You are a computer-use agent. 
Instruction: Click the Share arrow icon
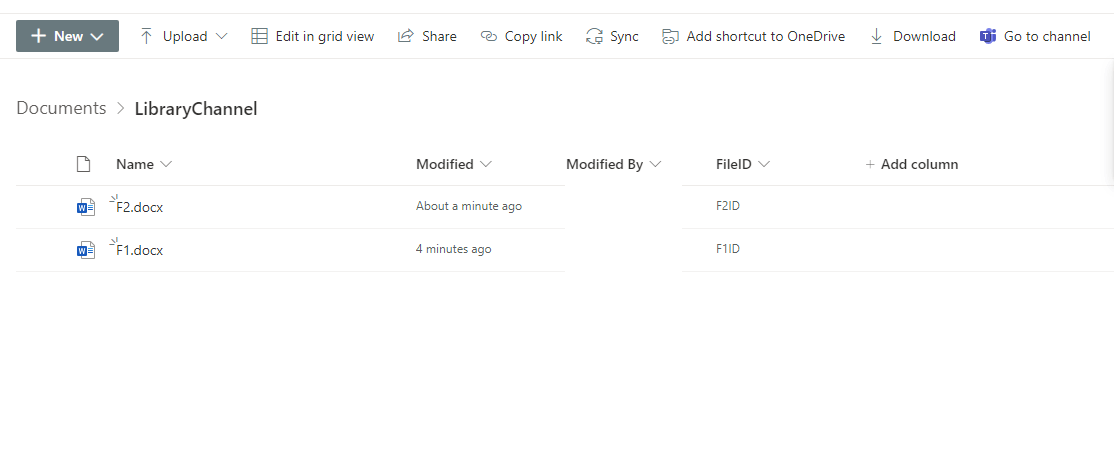(x=406, y=36)
